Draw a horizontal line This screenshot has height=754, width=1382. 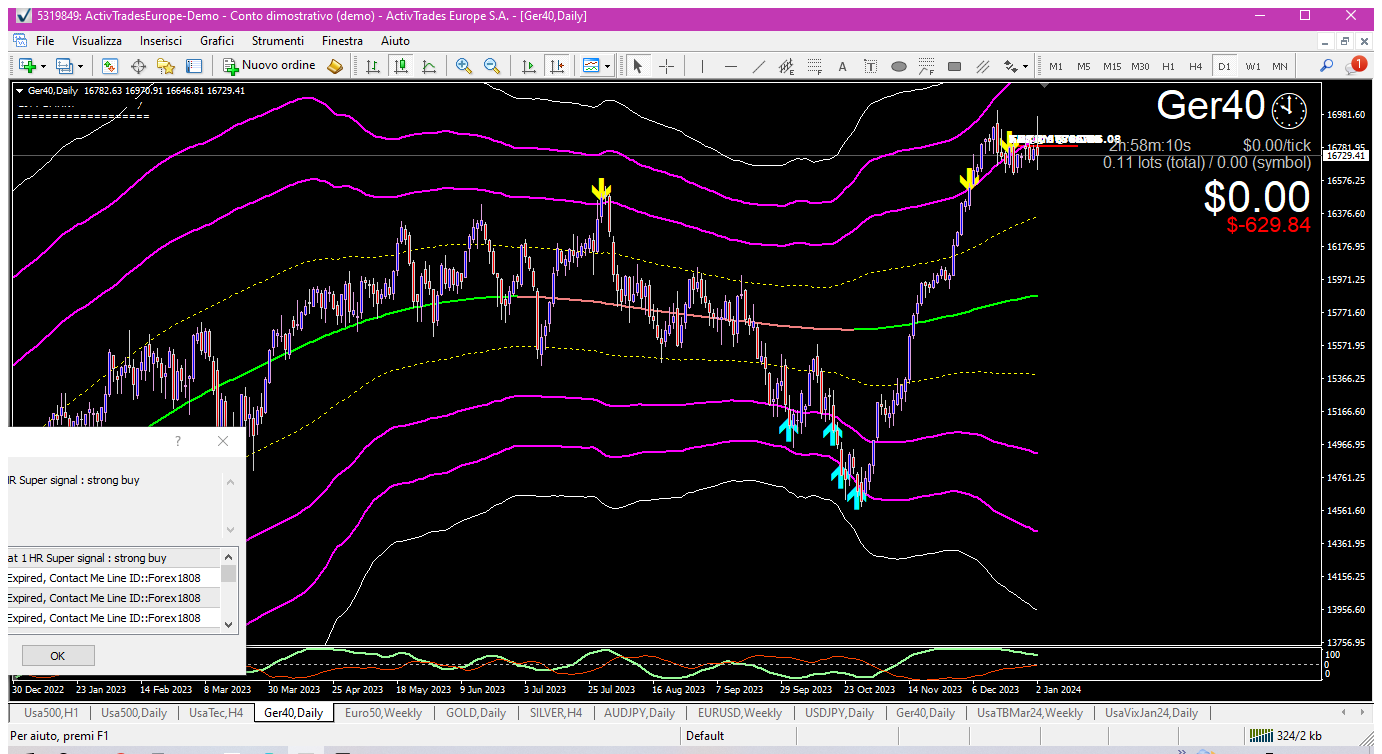click(731, 66)
